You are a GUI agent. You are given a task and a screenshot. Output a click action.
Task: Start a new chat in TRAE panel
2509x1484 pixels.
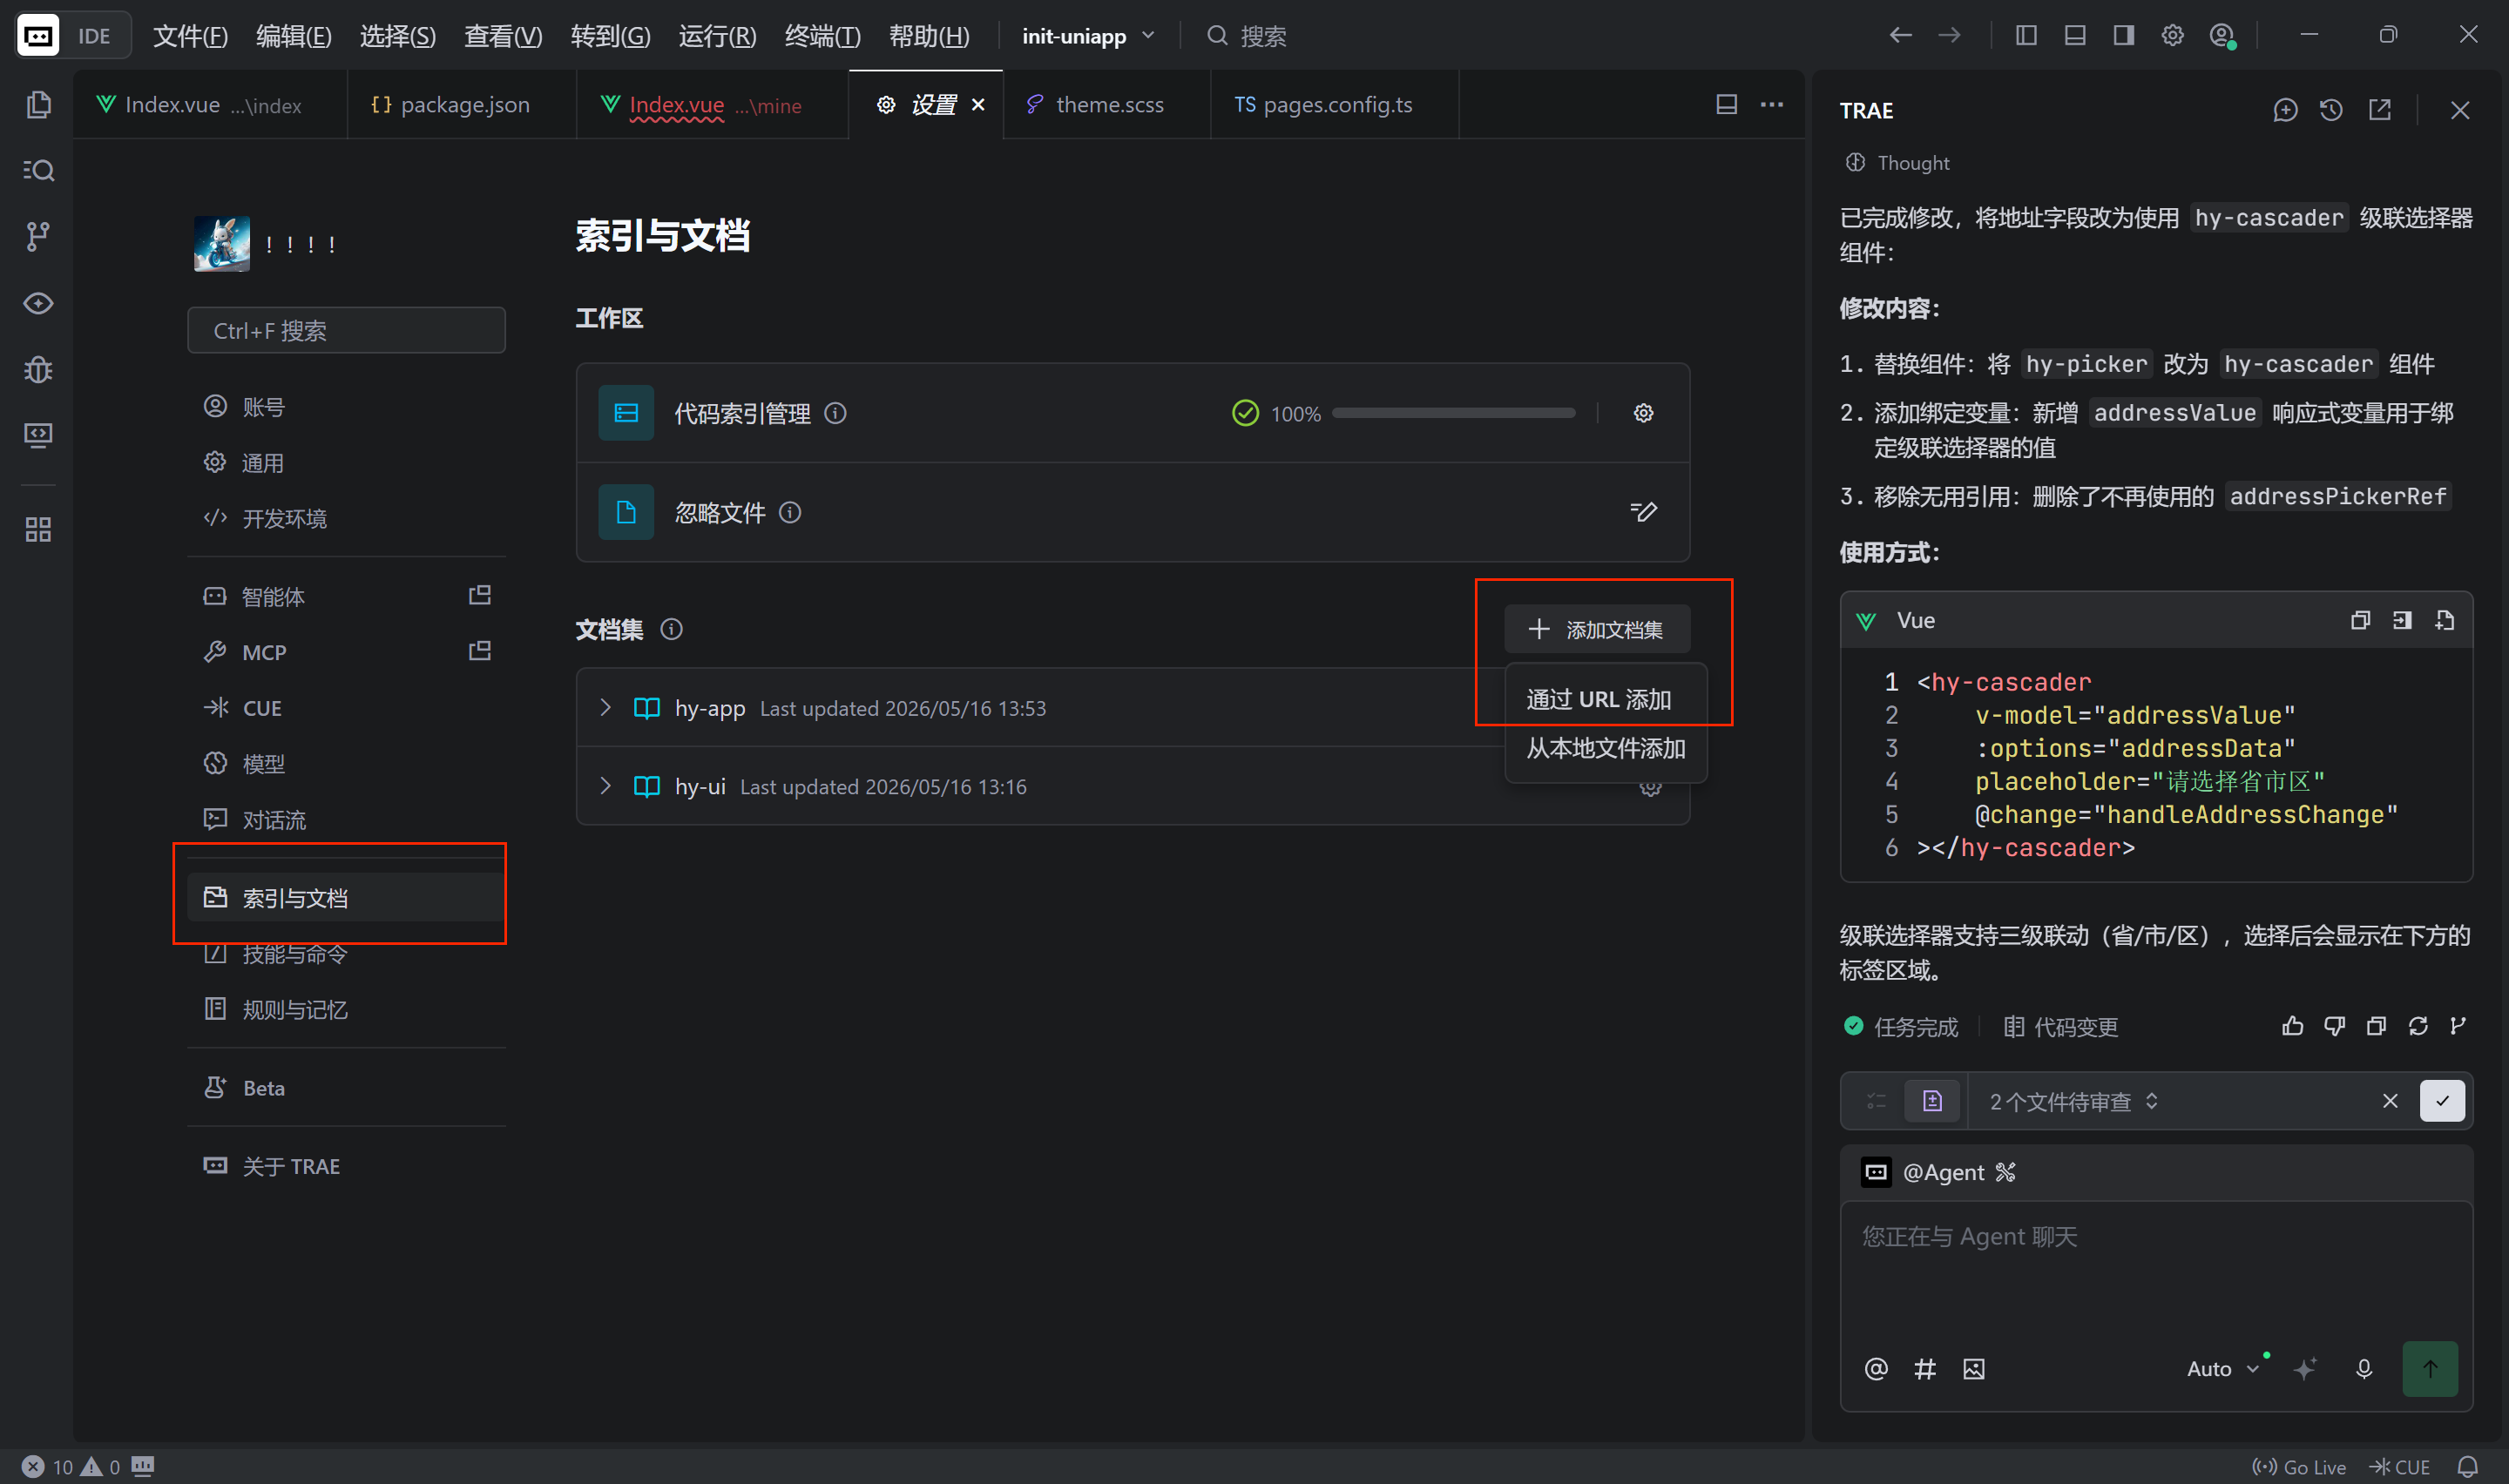[x=2285, y=110]
